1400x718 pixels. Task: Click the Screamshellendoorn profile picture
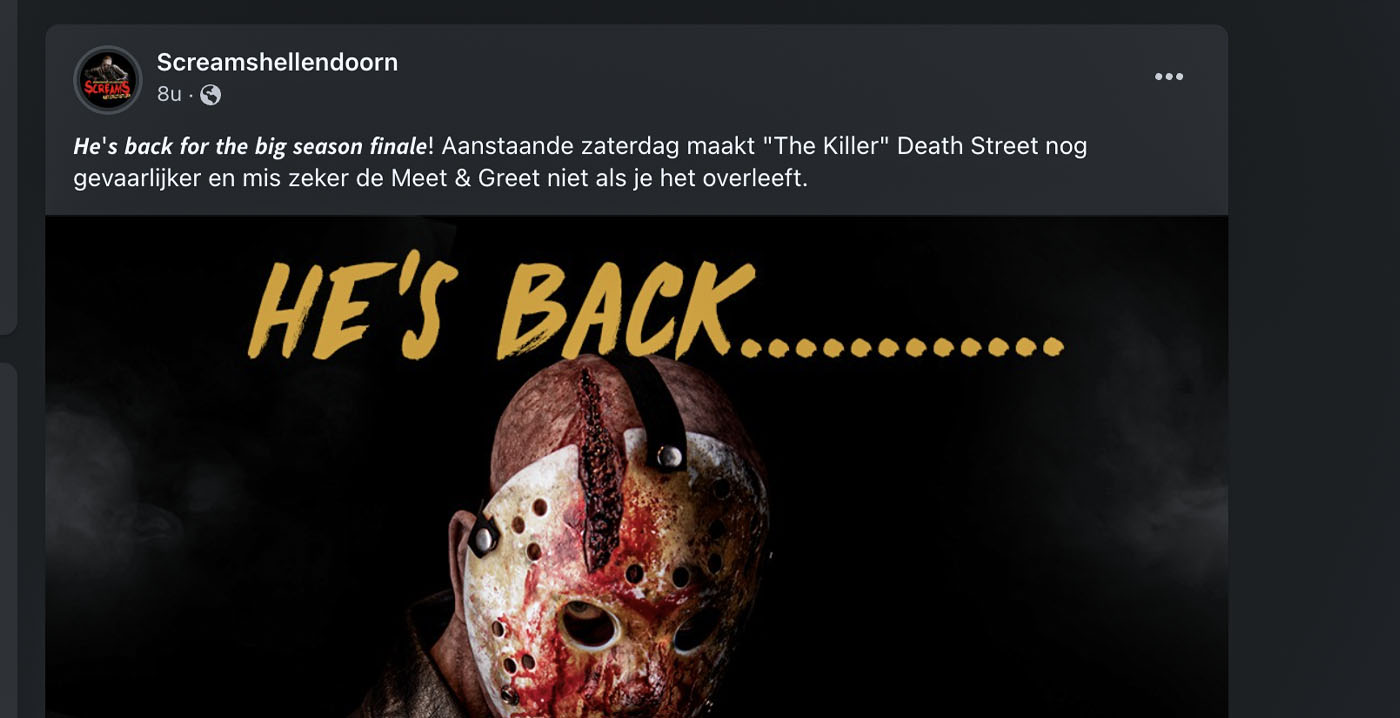108,80
